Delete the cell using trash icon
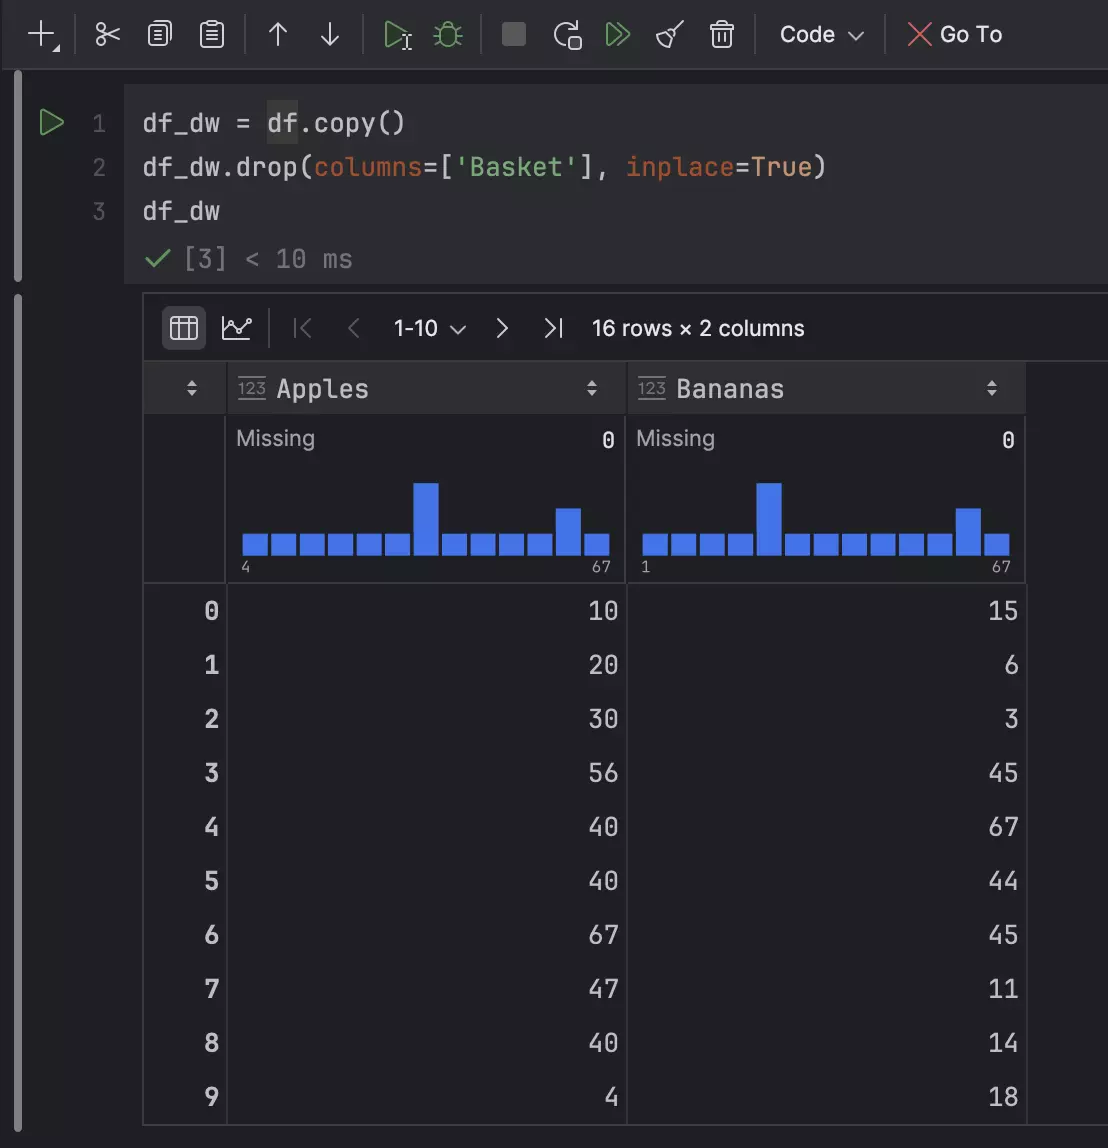The image size is (1108, 1148). 721,35
